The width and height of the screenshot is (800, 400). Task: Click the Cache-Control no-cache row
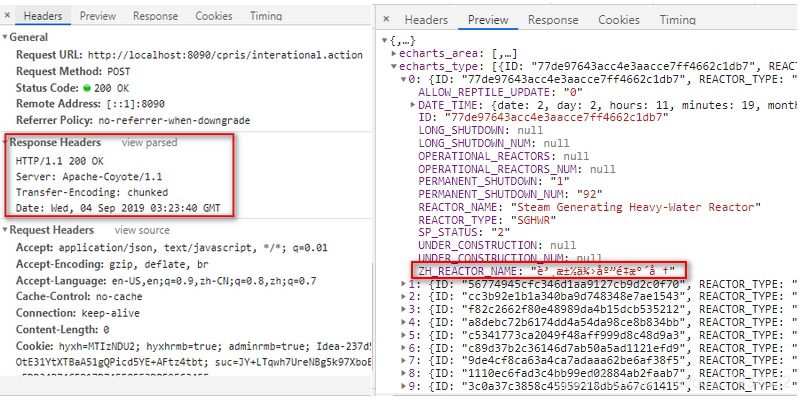click(79, 296)
